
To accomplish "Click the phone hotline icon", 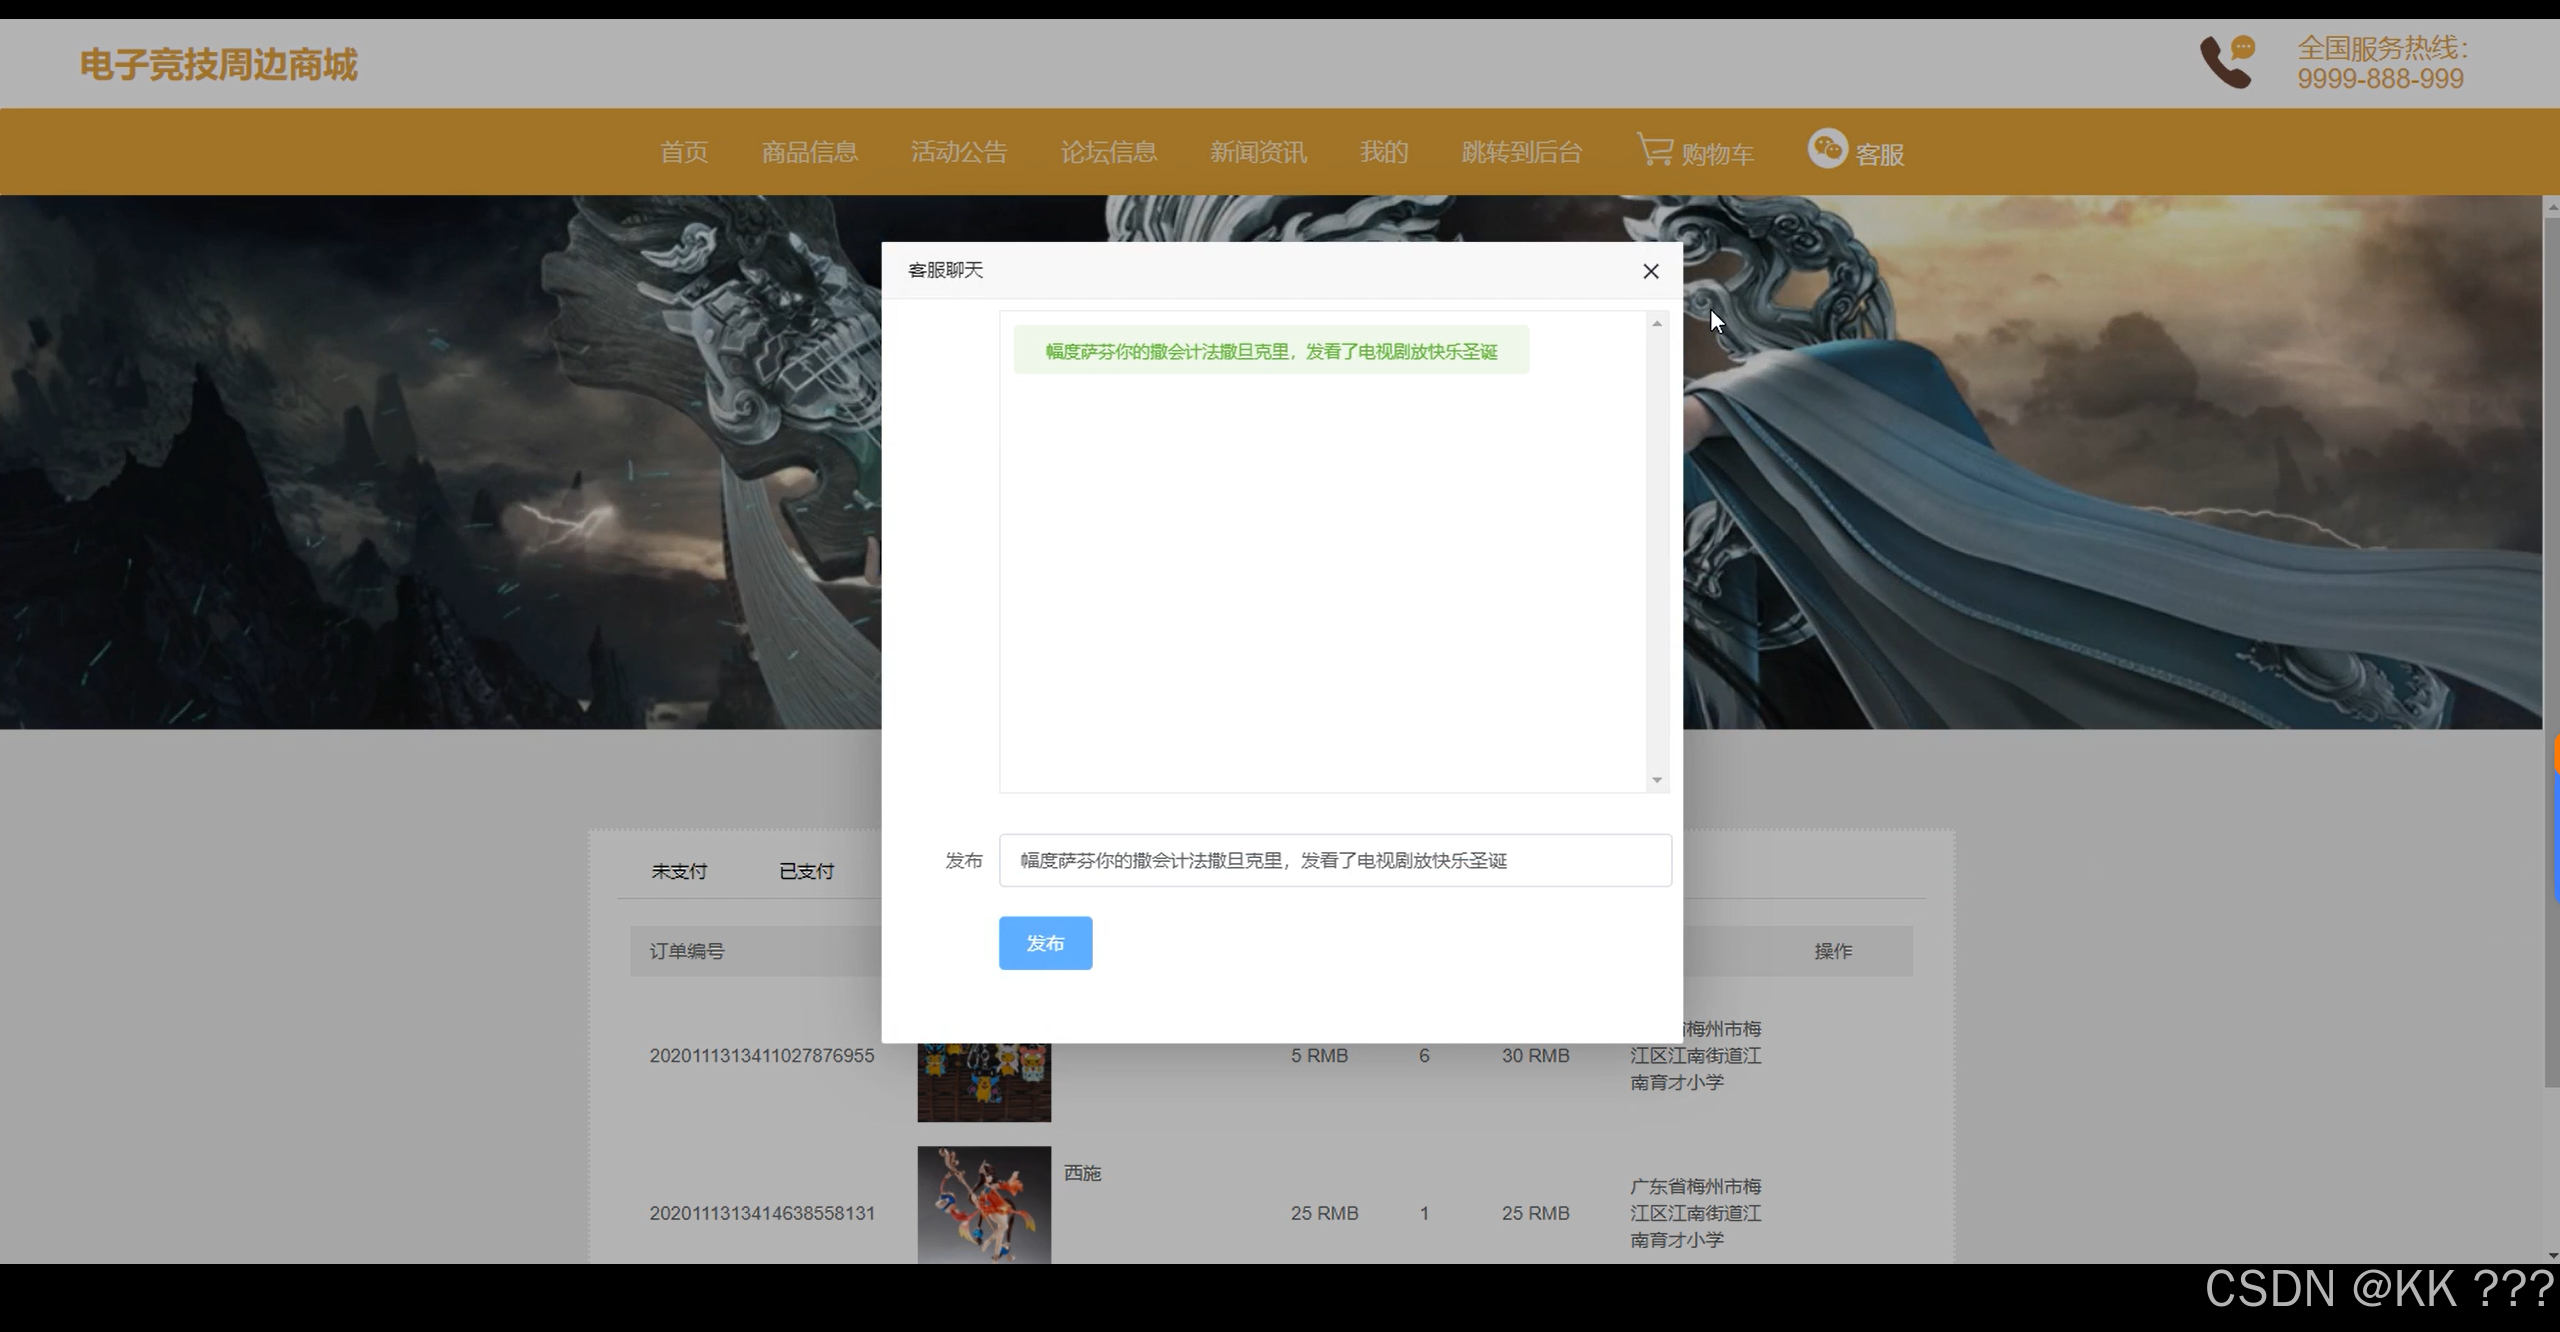I will pos(2226,63).
